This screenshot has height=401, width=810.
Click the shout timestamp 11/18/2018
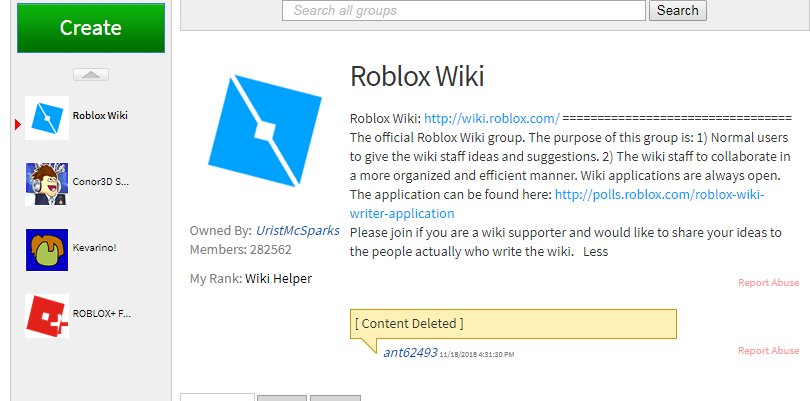(x=477, y=354)
